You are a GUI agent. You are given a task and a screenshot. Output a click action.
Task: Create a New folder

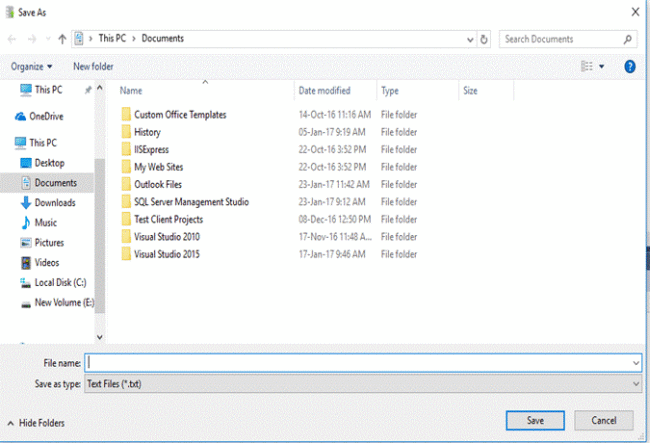[x=93, y=66]
